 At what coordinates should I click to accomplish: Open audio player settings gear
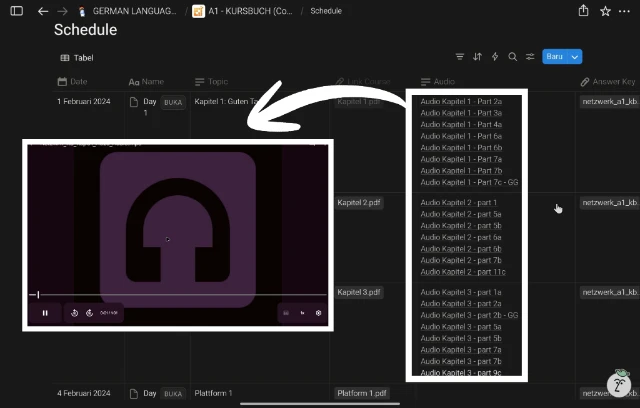click(x=319, y=313)
